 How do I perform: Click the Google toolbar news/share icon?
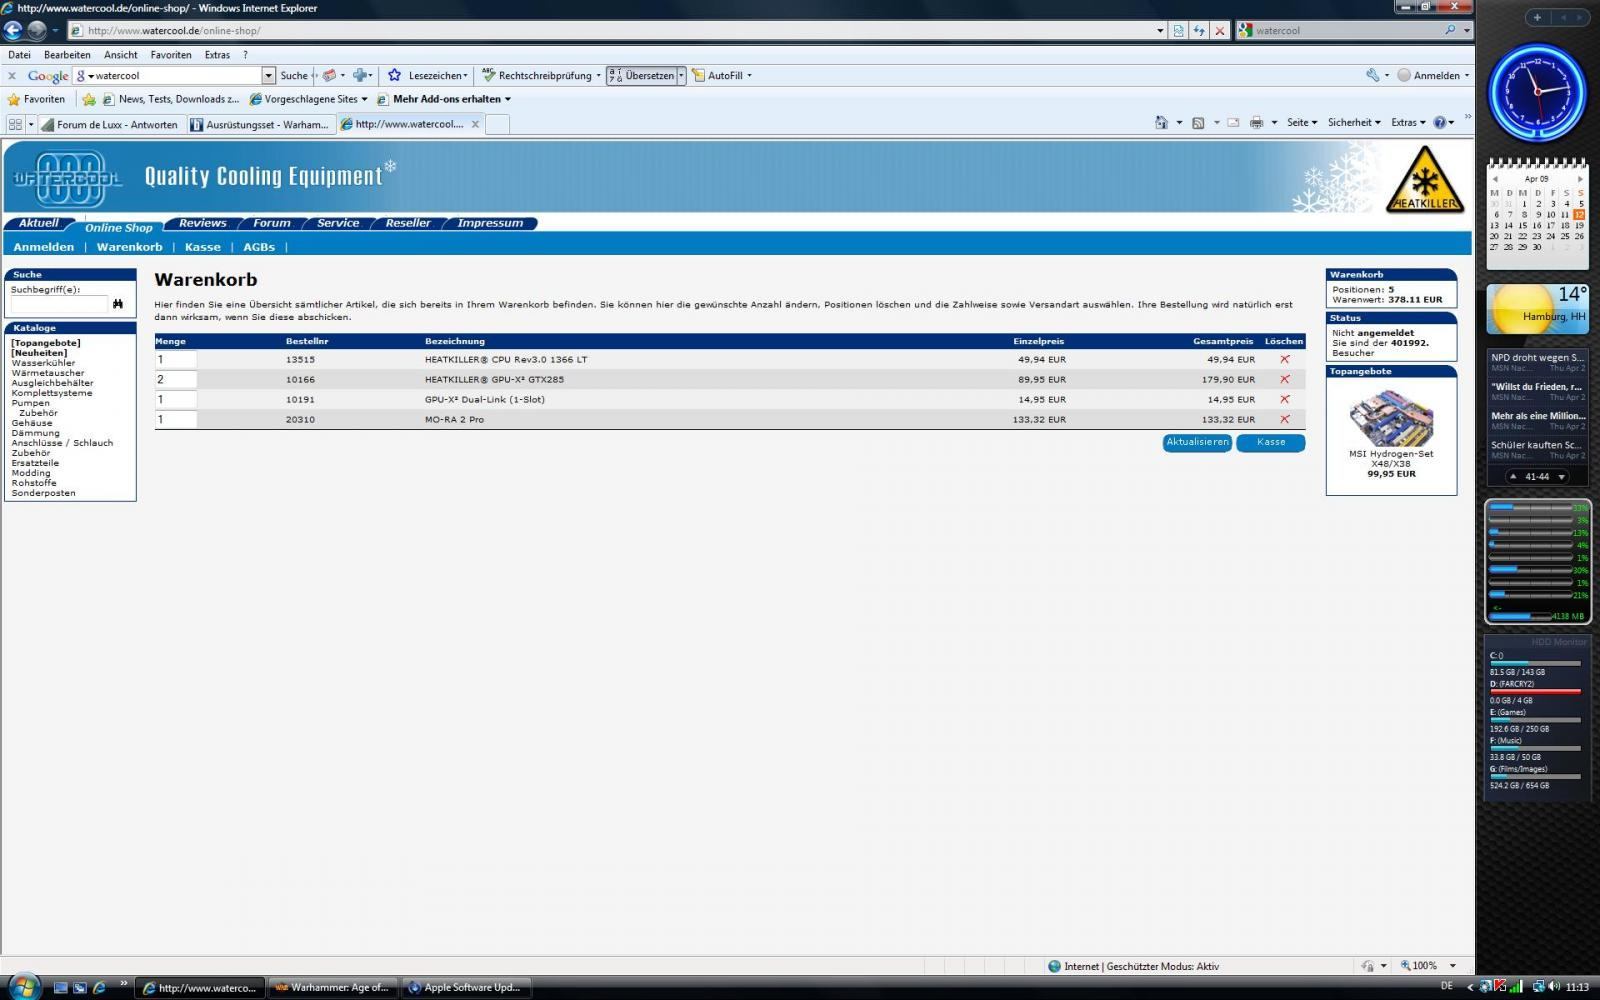coord(328,75)
